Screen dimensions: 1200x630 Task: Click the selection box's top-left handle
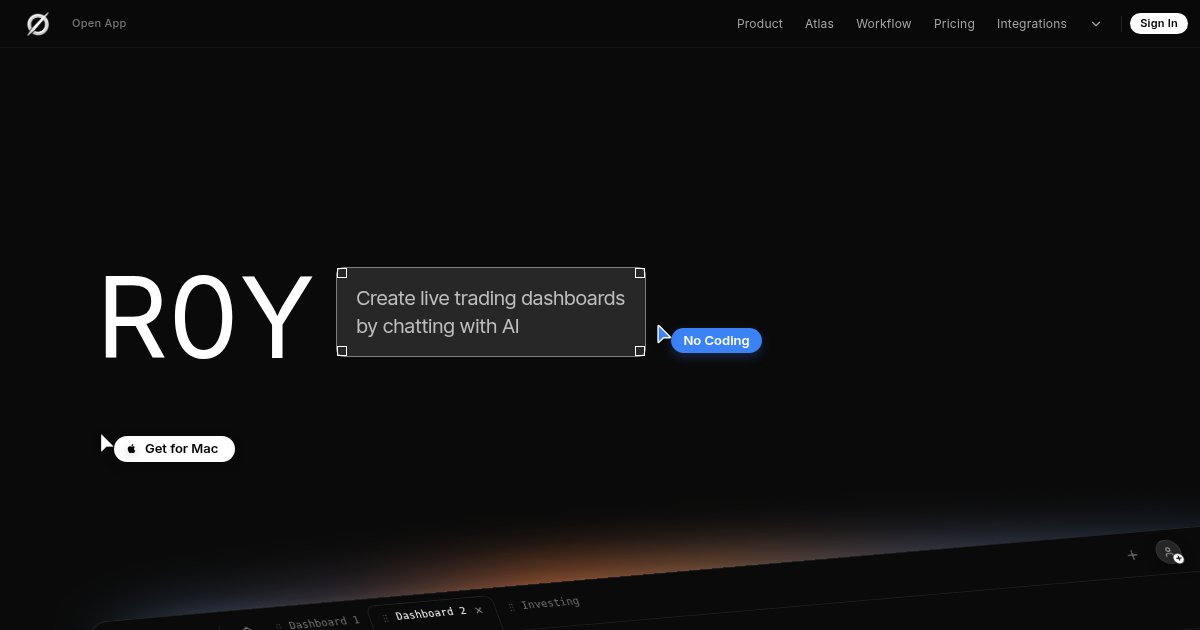342,273
